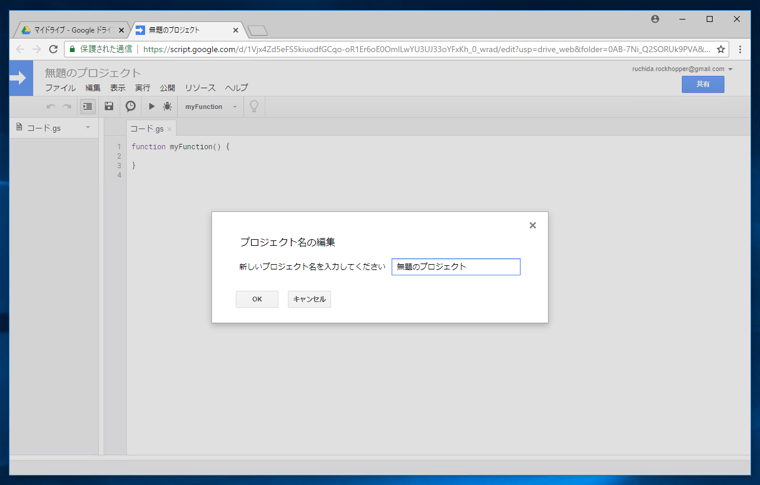The image size is (760, 485).
Task: Click the redo arrow in toolbar
Action: pos(67,107)
